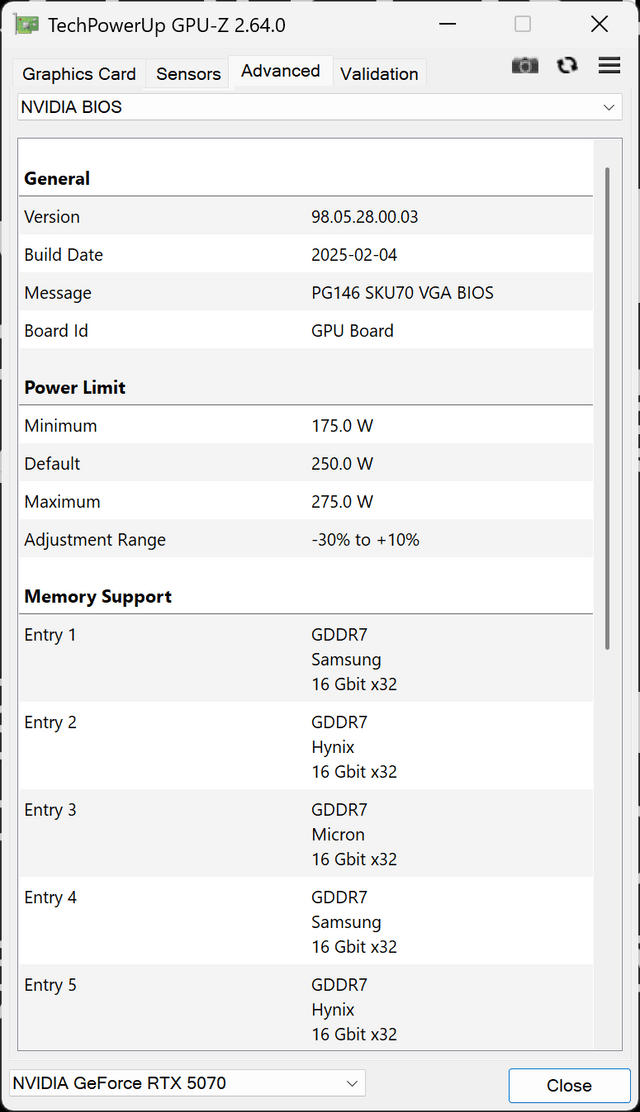Switch to the Graphics Card tab

[79, 74]
